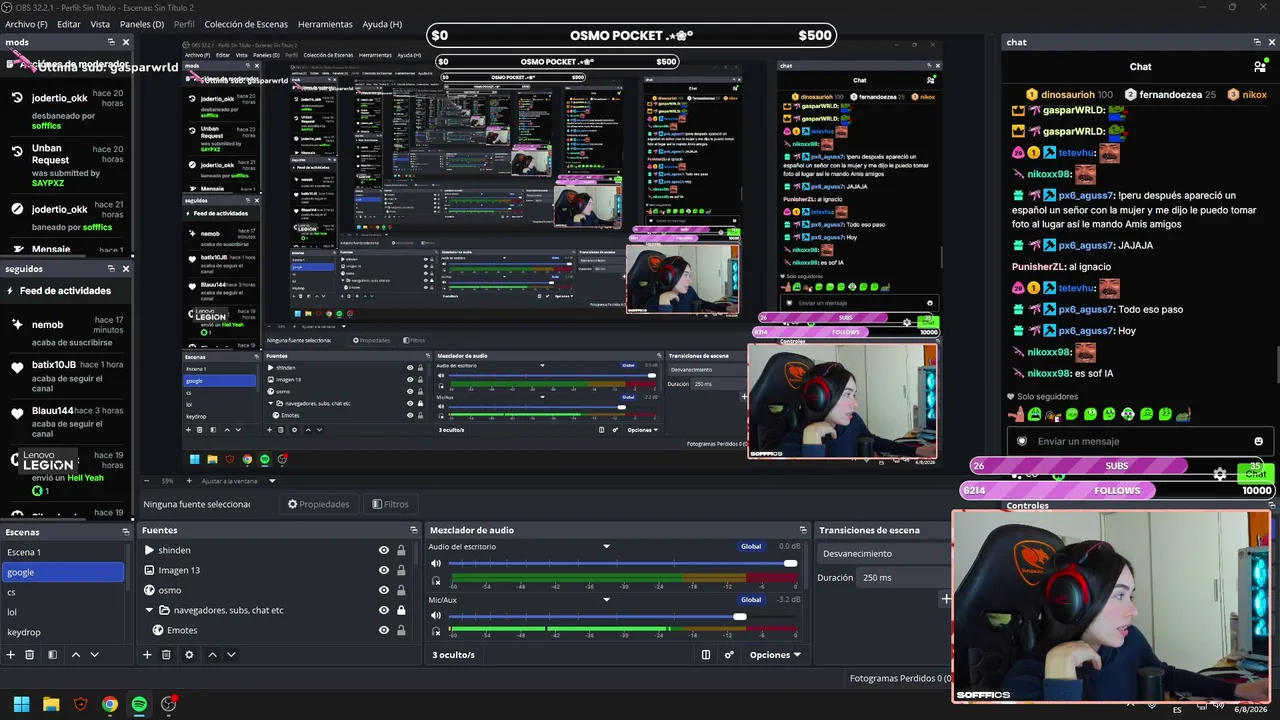Image resolution: width=1280 pixels, height=720 pixels.
Task: Open Desvanecimiento transition dropdown
Action: pos(885,553)
